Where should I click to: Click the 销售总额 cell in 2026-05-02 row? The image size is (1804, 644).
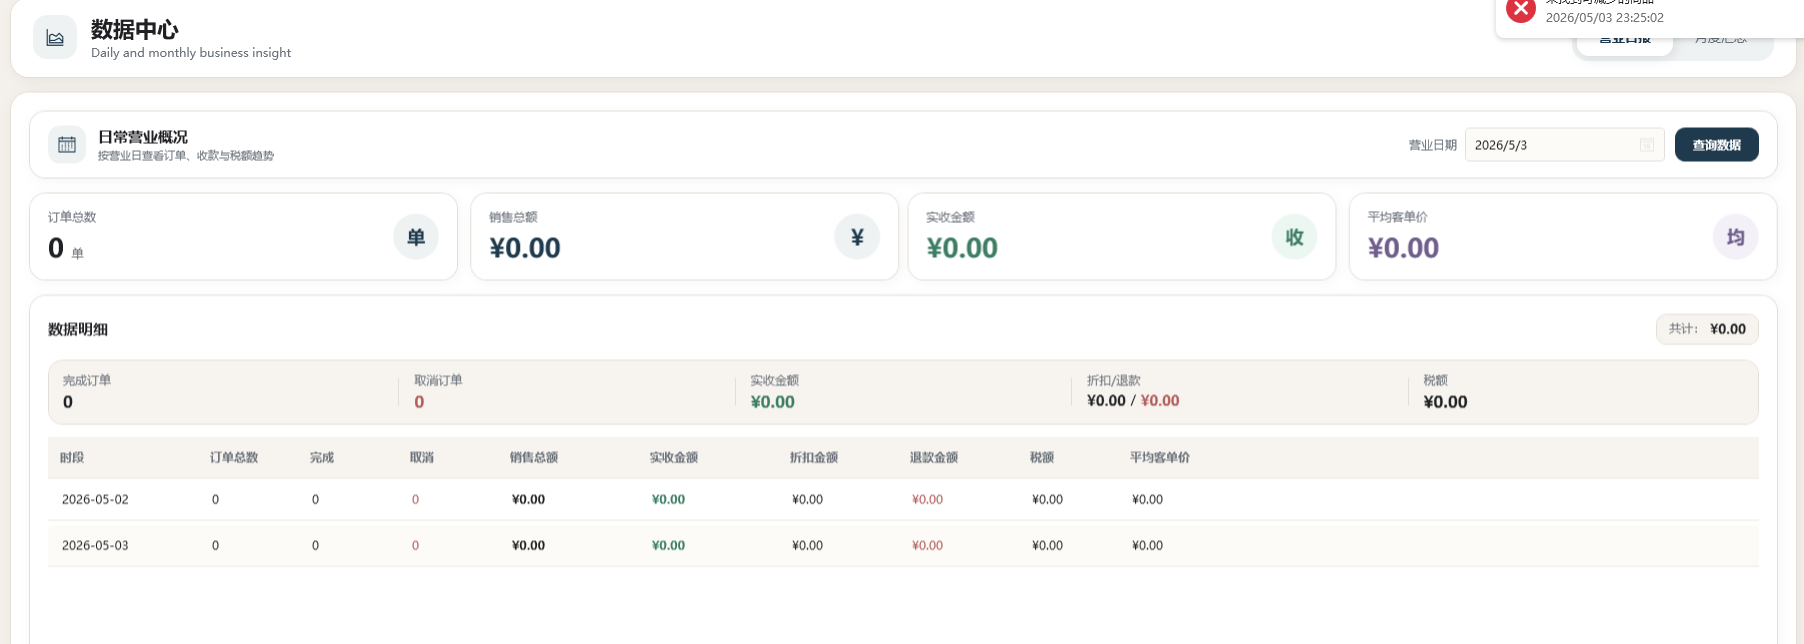(528, 500)
